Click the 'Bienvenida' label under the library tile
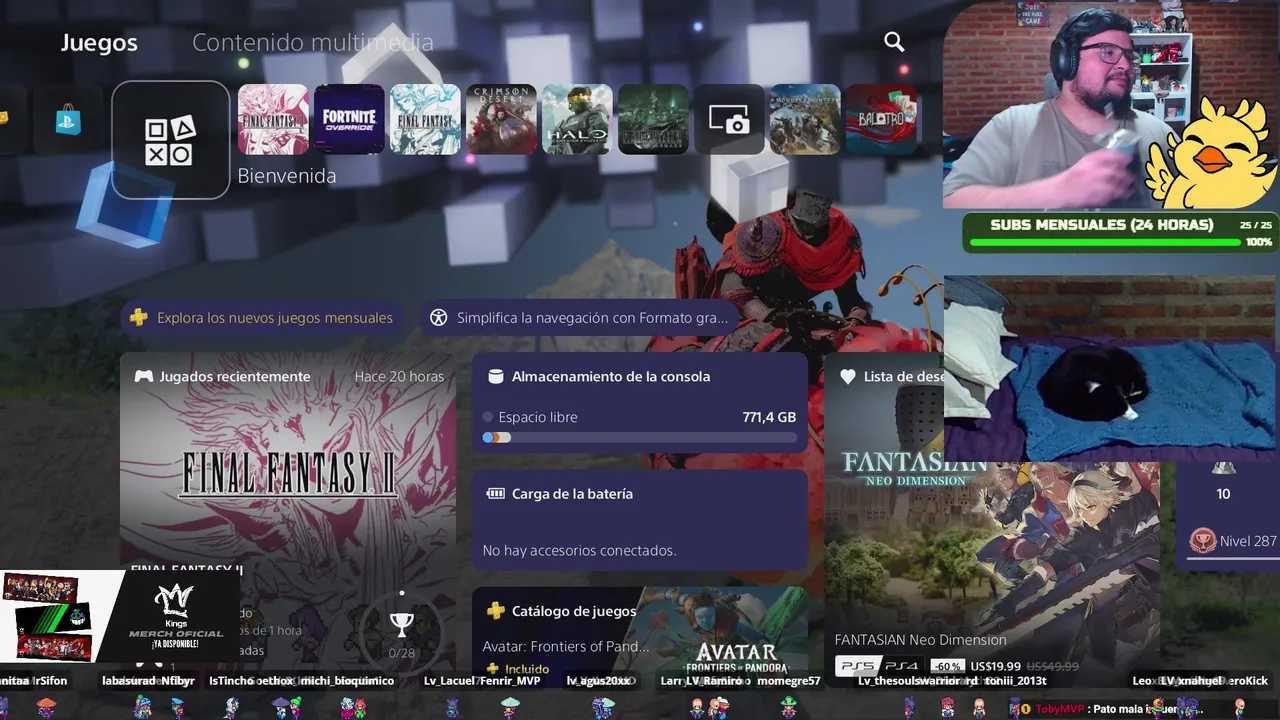The height and width of the screenshot is (720, 1280). click(x=287, y=176)
